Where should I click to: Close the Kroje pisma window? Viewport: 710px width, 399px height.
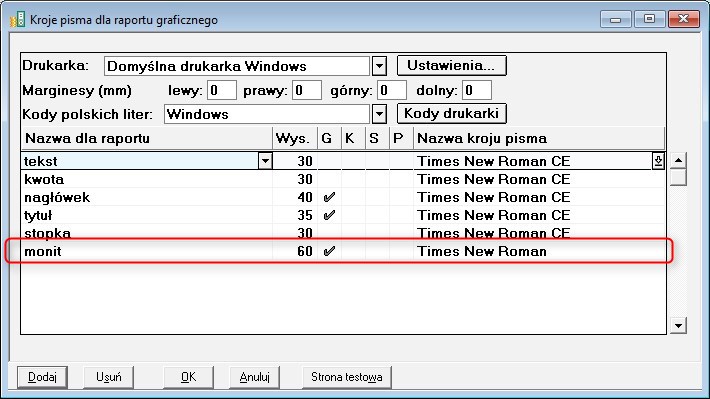683,19
